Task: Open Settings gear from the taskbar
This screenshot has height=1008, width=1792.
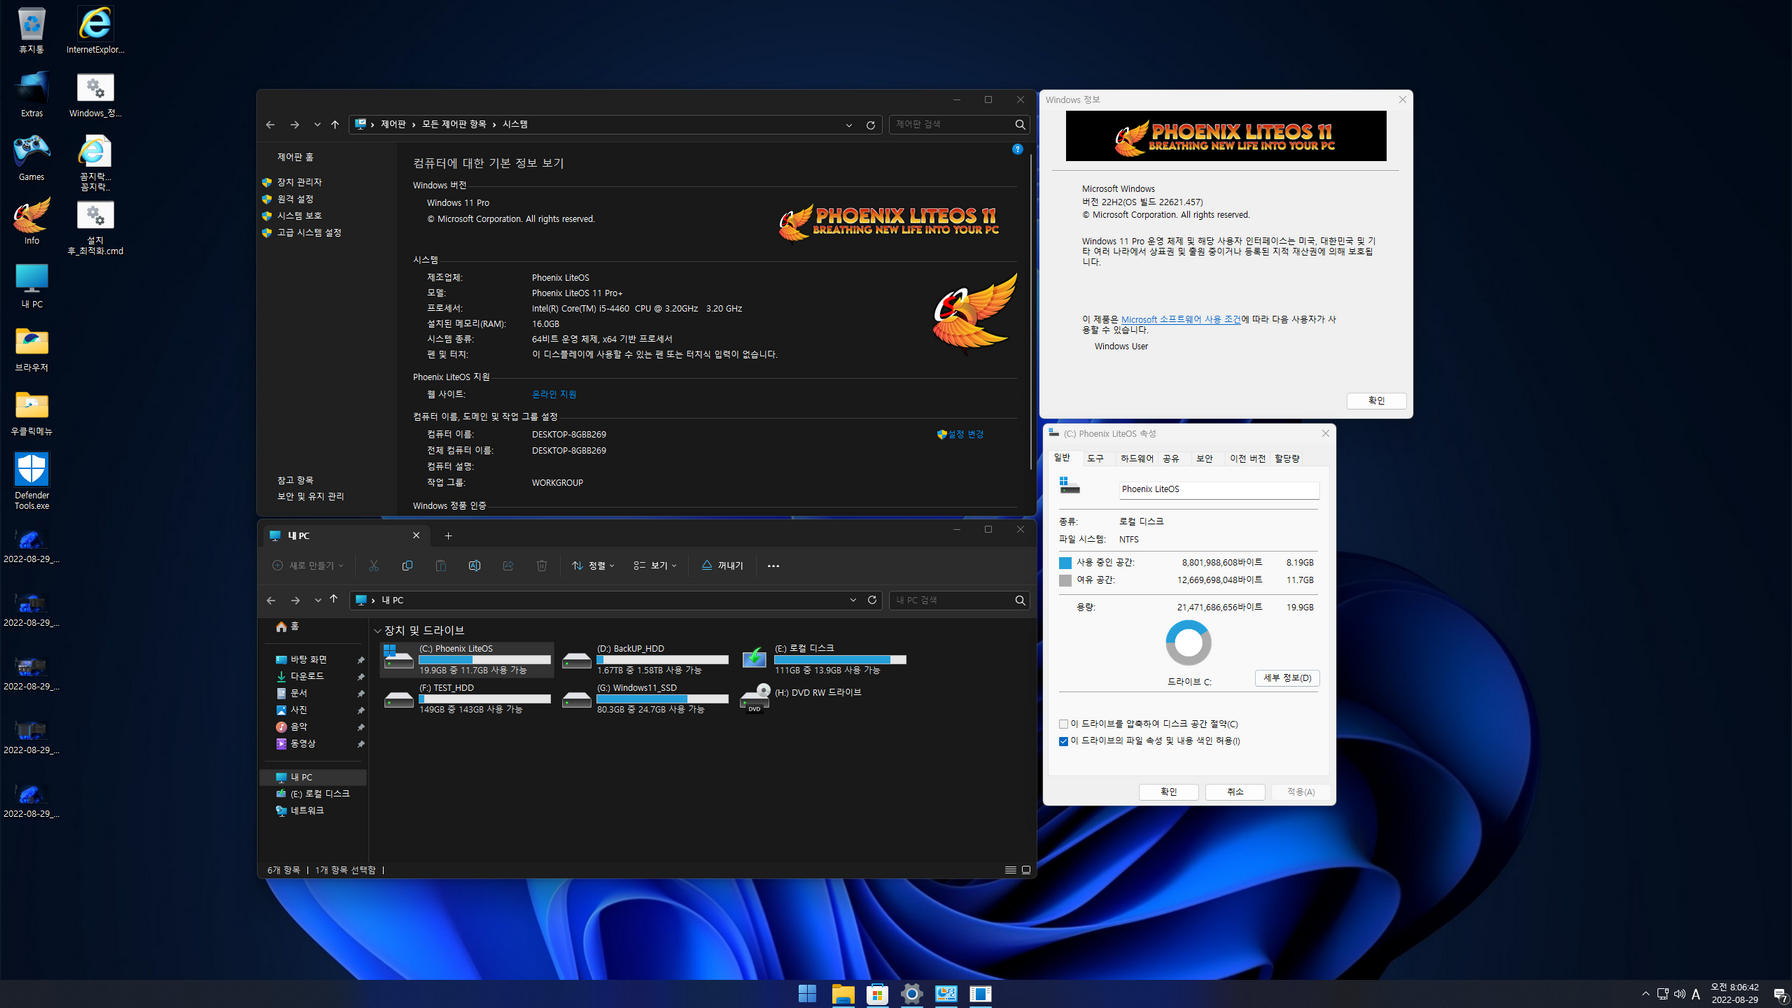Action: coord(912,993)
